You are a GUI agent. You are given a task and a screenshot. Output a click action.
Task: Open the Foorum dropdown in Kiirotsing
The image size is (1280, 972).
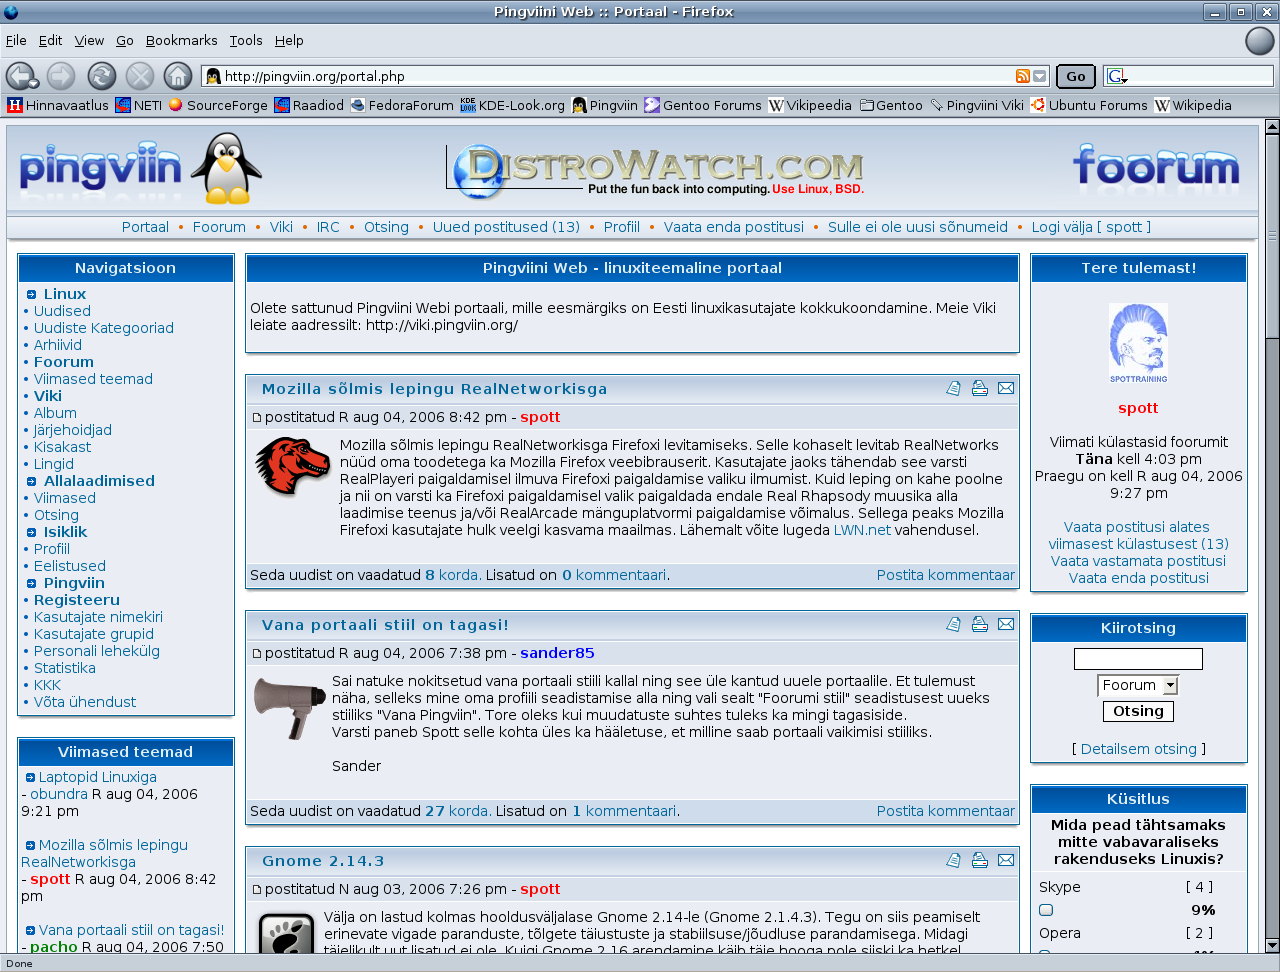pyautogui.click(x=1138, y=685)
